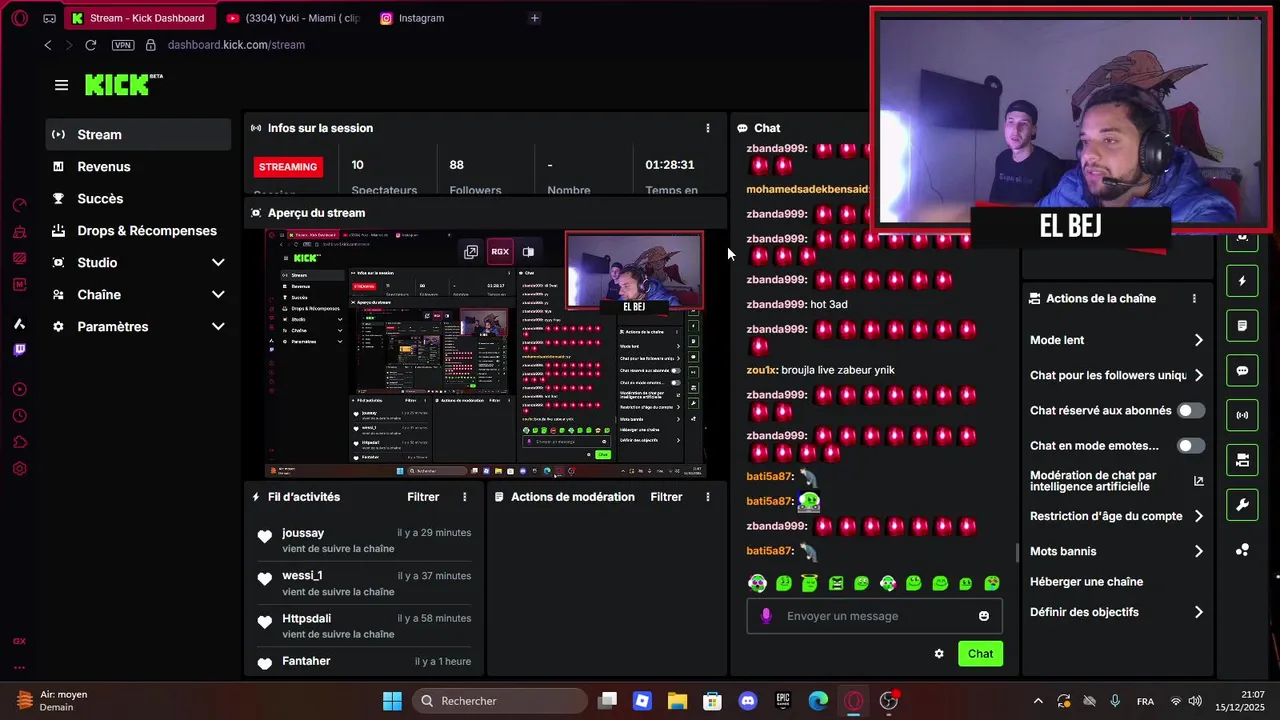Click the Envoyer un message field
This screenshot has width=1280, height=720.
(874, 616)
